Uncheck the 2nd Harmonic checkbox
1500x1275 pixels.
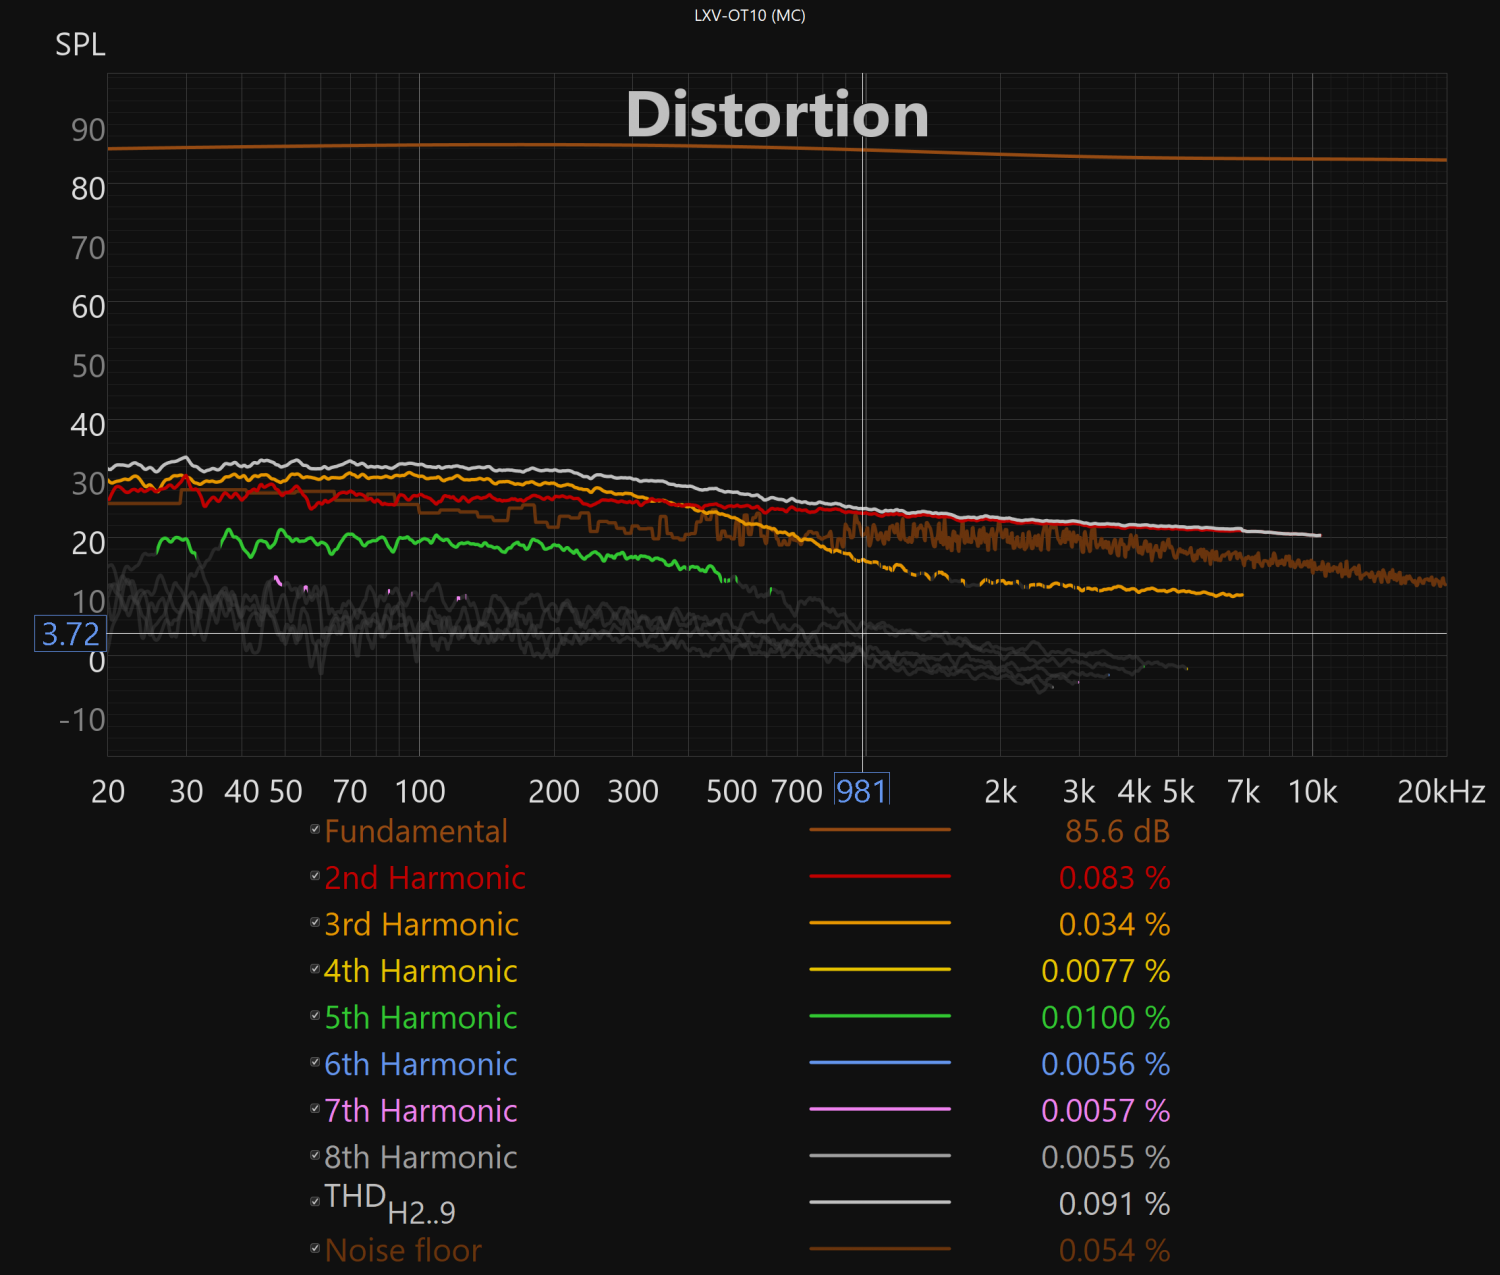[315, 876]
